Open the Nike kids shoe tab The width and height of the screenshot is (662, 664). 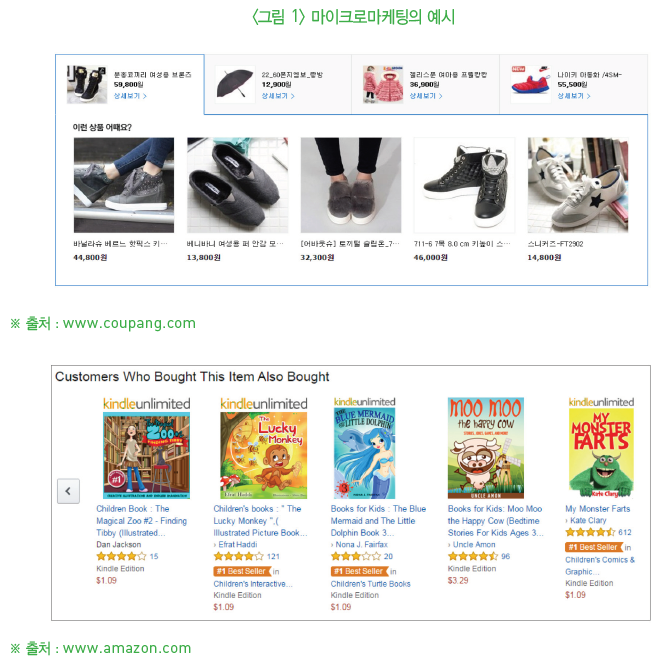pos(573,84)
